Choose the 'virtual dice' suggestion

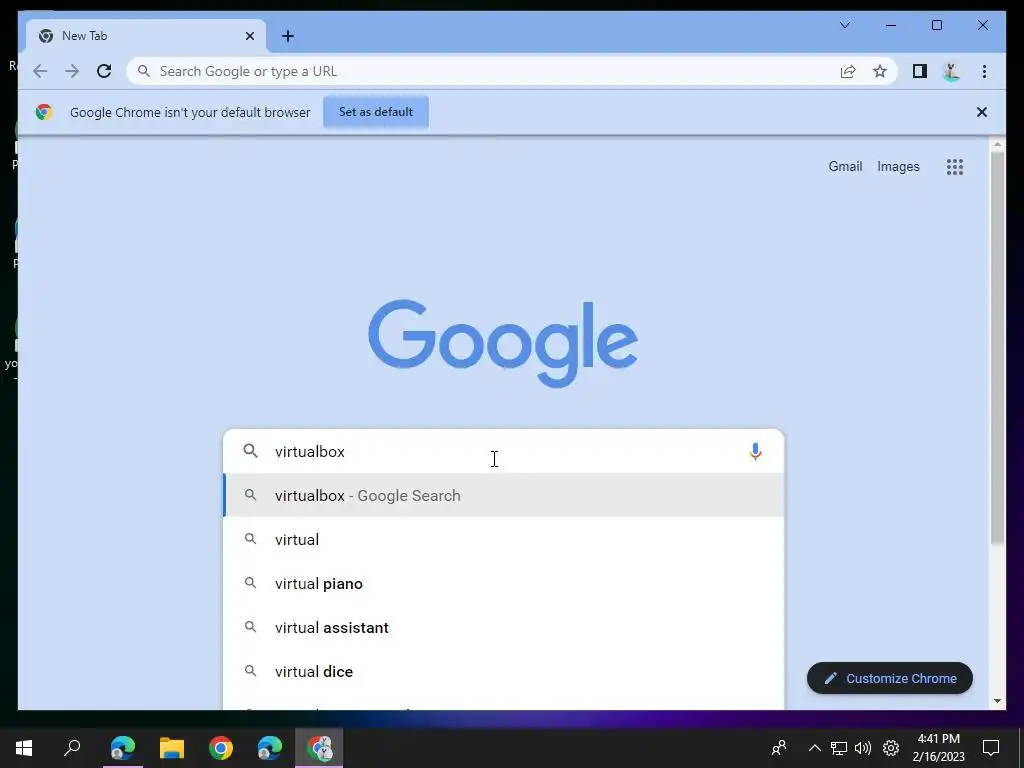click(x=503, y=671)
